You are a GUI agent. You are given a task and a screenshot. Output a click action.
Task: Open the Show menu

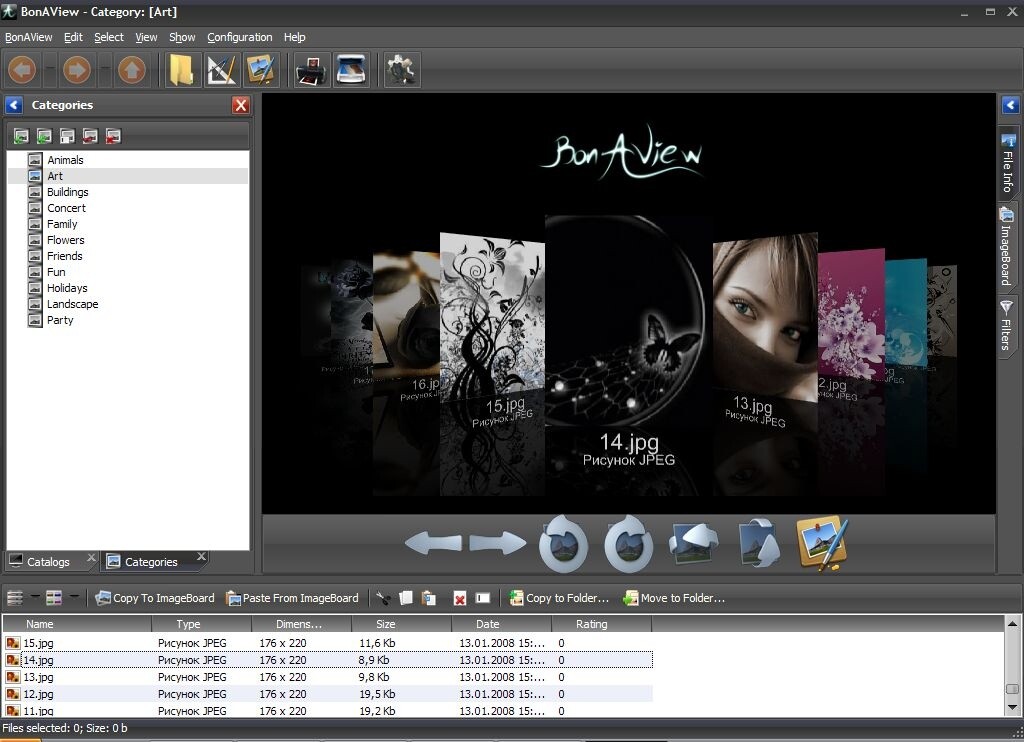click(182, 37)
